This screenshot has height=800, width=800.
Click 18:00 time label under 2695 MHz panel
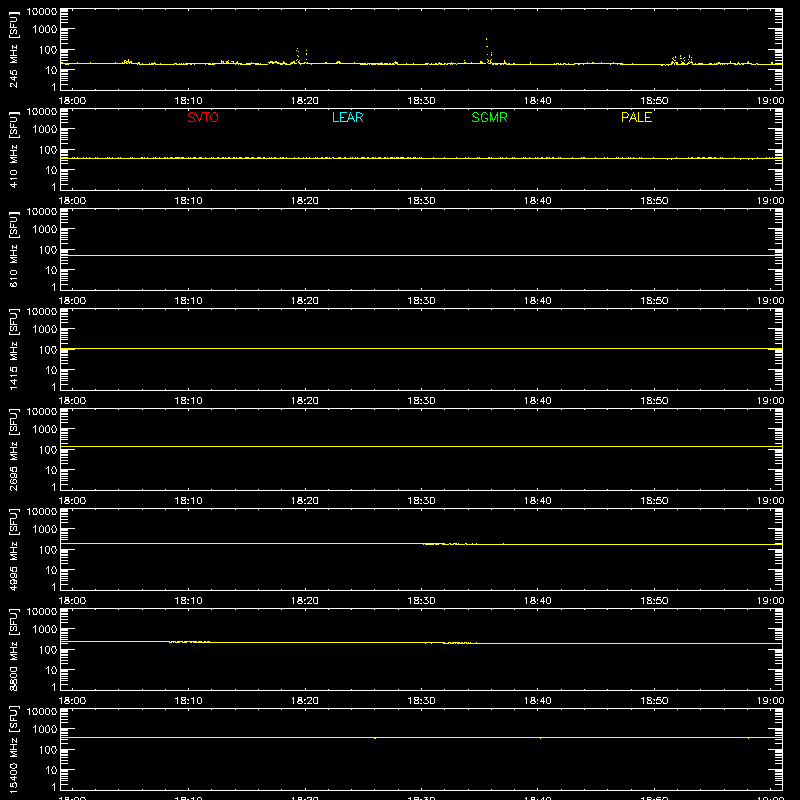pyautogui.click(x=72, y=501)
